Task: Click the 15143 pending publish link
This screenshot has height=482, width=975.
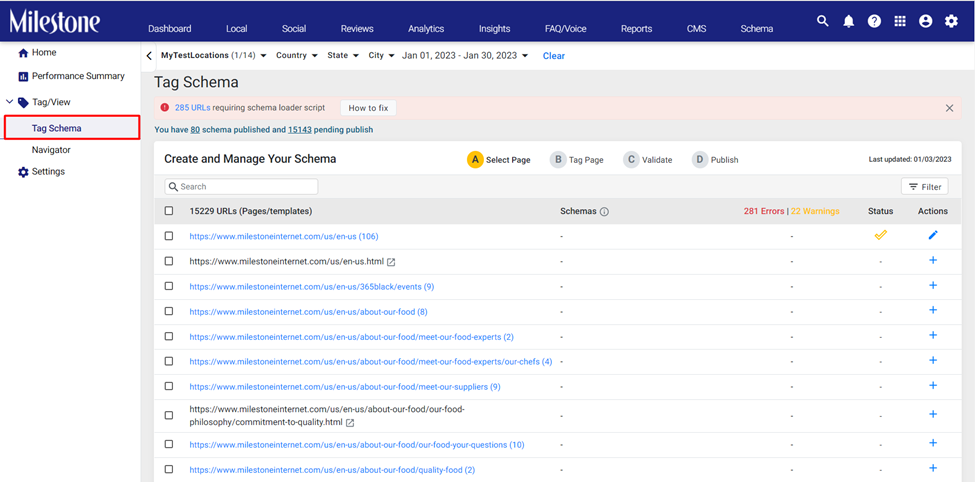Action: [x=299, y=130]
